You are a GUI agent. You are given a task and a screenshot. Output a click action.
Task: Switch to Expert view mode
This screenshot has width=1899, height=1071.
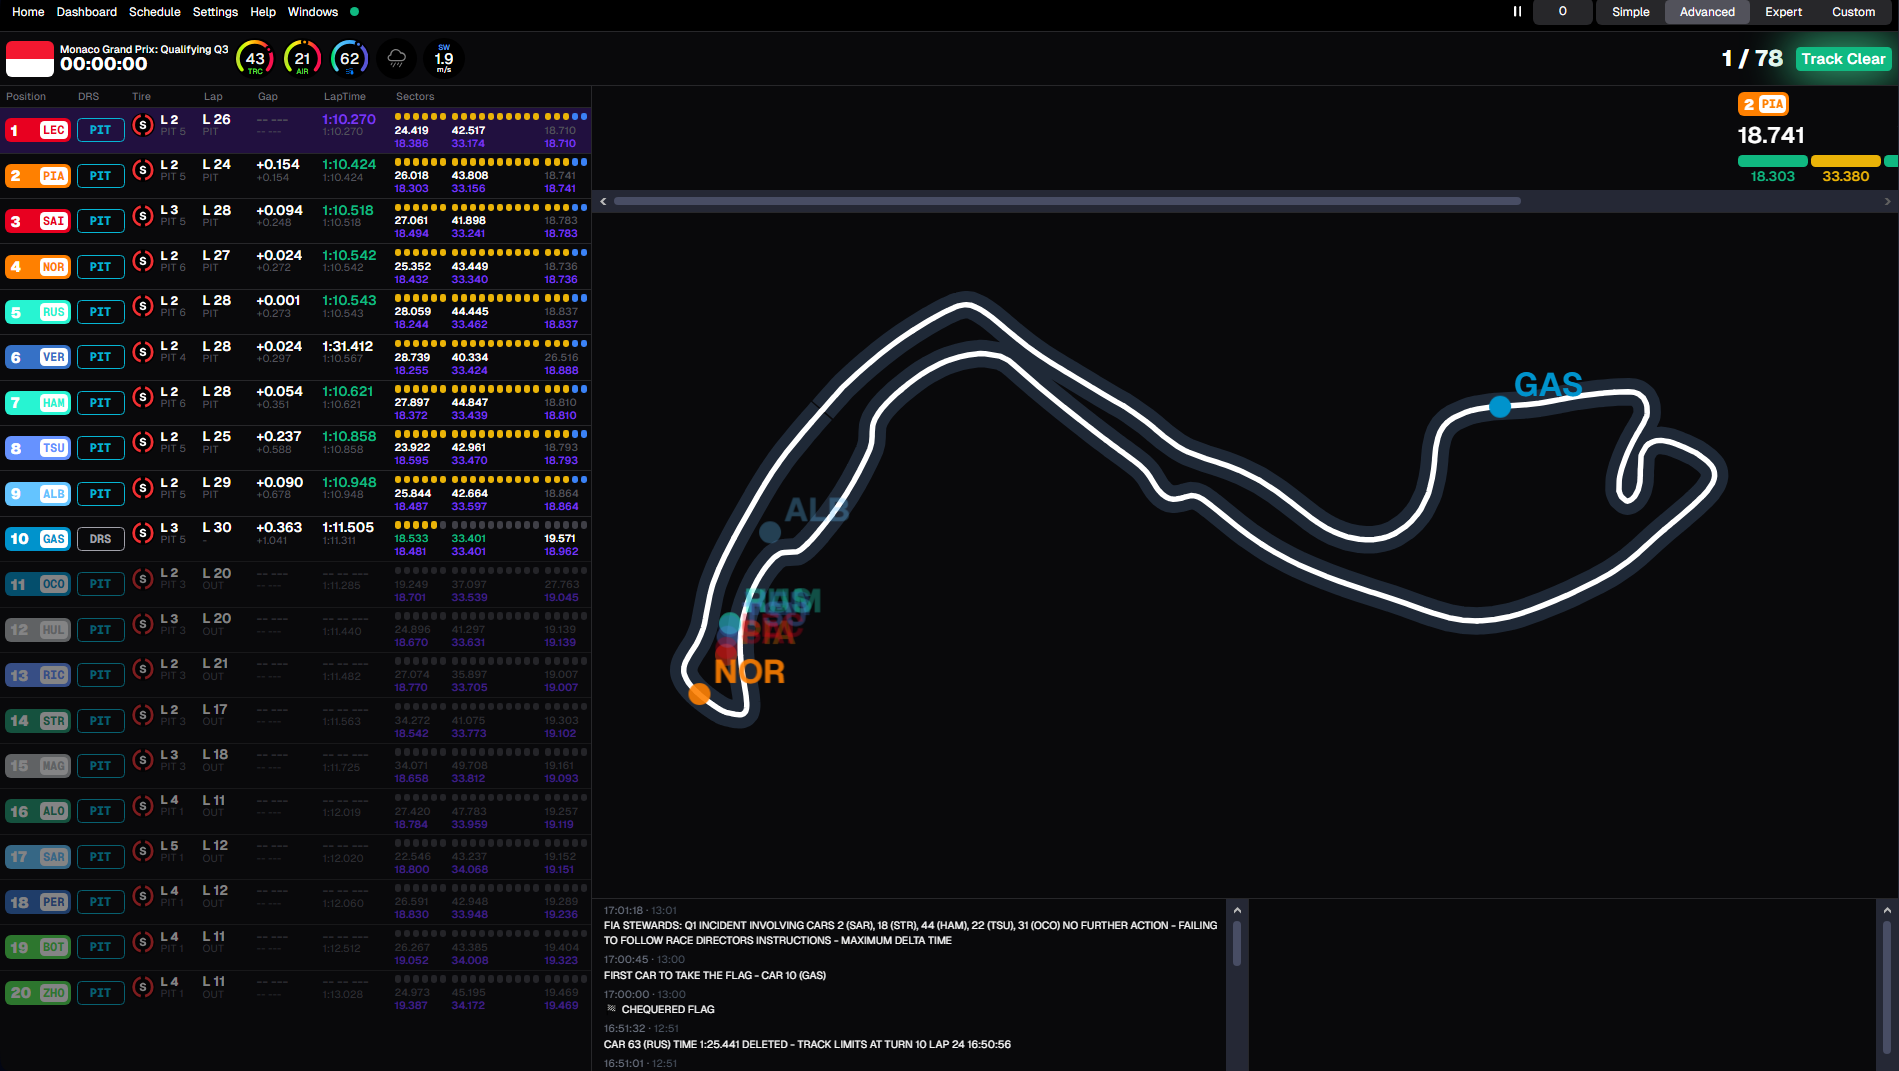[1783, 12]
